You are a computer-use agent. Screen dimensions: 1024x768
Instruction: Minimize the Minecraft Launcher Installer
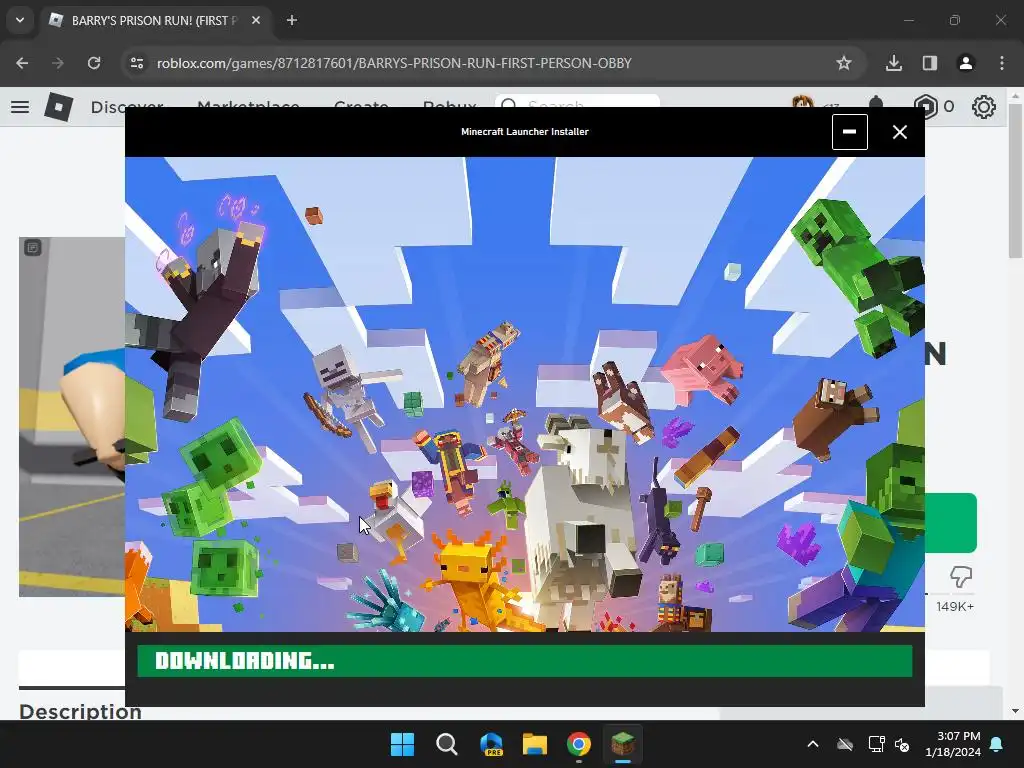[x=850, y=132]
